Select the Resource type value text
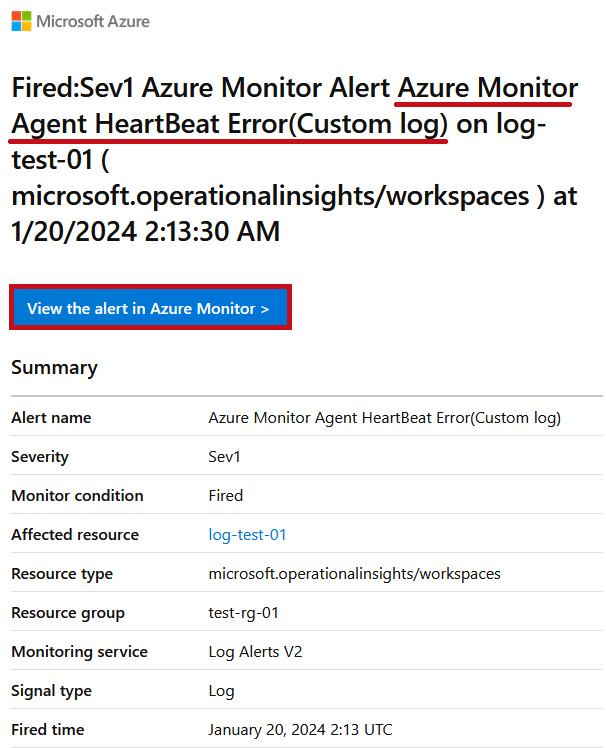Viewport: 606px width, 748px height. [355, 574]
